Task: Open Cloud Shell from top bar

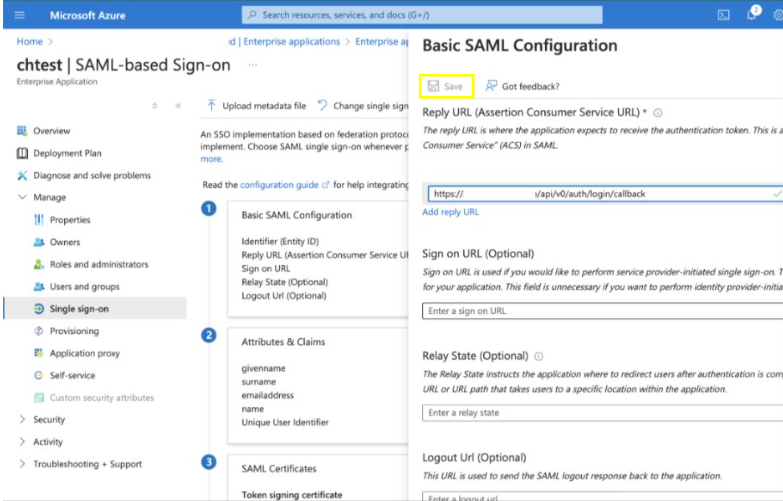Action: pos(723,15)
